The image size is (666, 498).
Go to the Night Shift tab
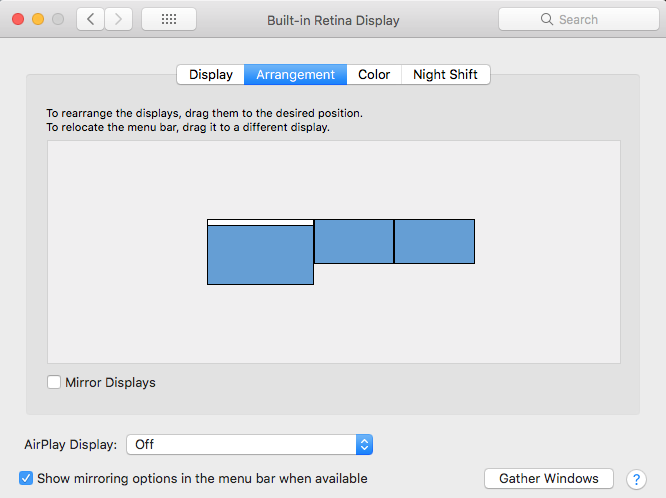[445, 74]
